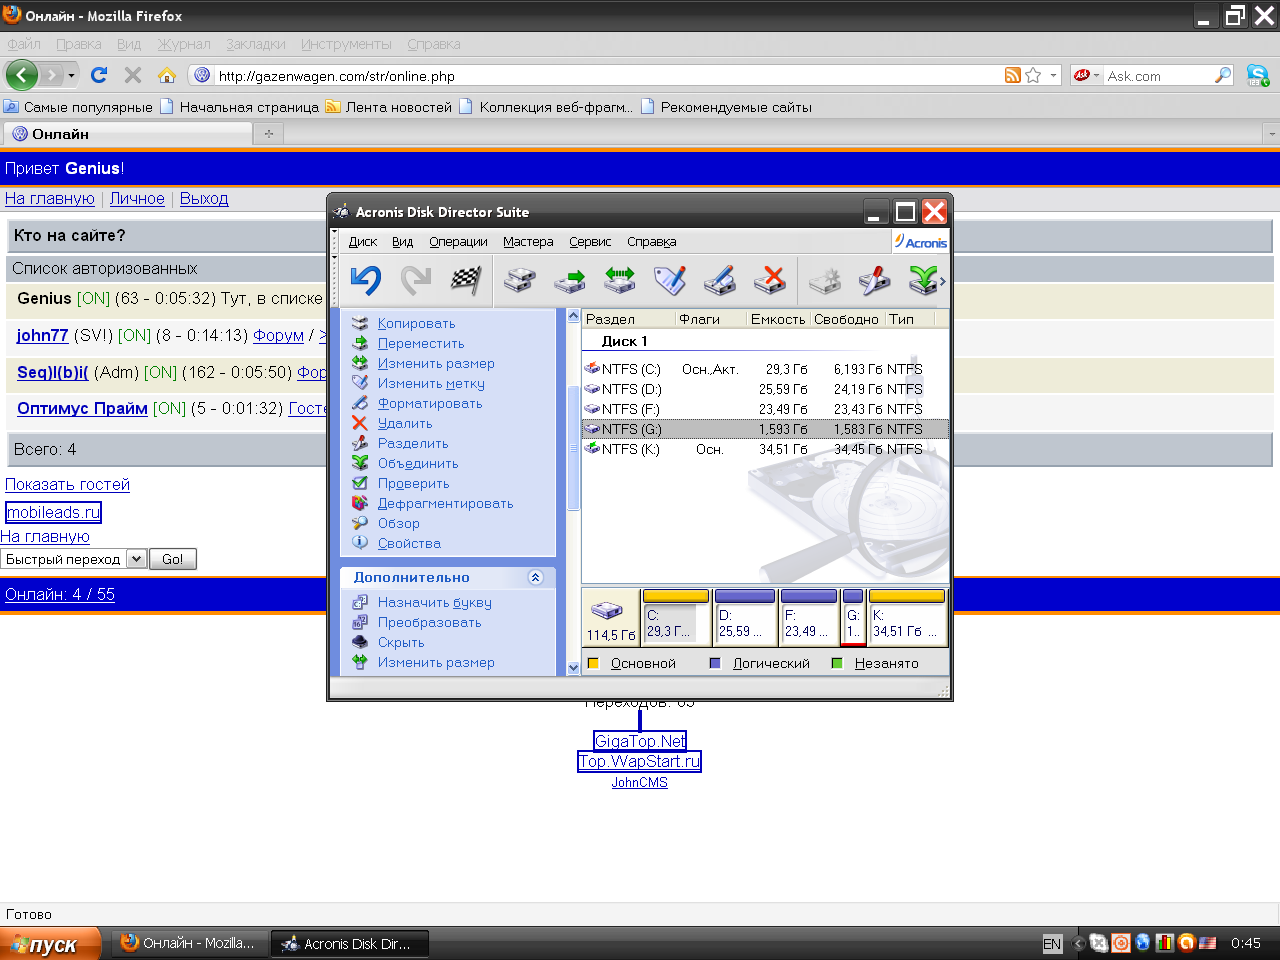Open the JohnCMS footer link

[x=640, y=783]
